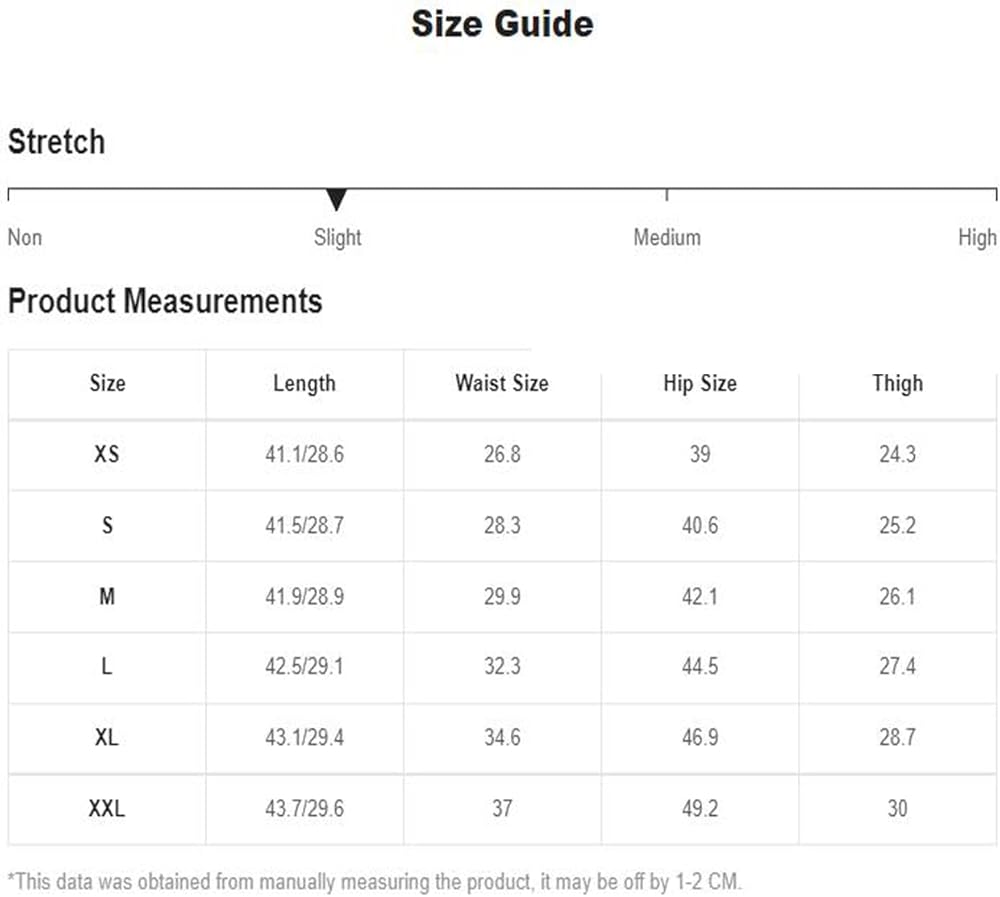Click the XXL thigh value 30
Image resolution: width=1000 pixels, height=897 pixels.
[897, 808]
